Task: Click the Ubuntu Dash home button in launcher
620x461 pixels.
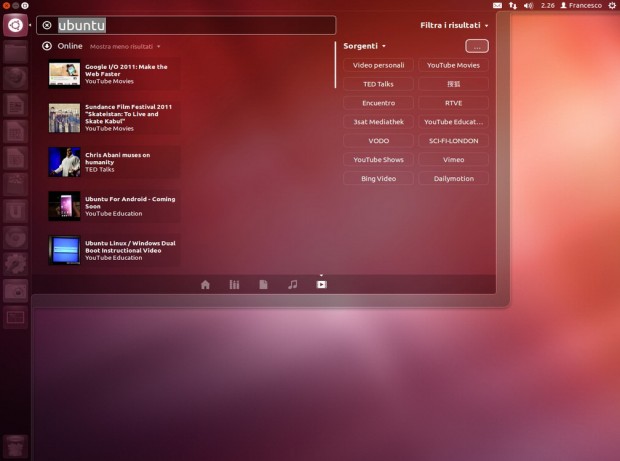Action: click(15, 25)
